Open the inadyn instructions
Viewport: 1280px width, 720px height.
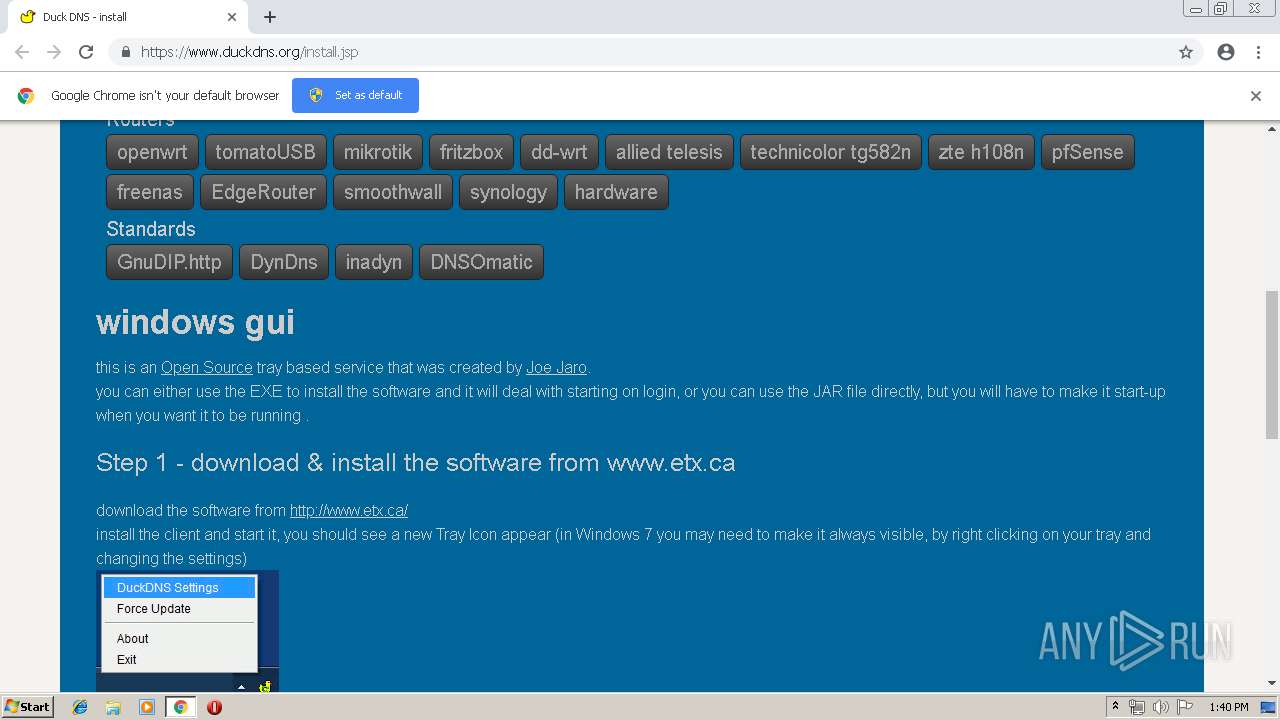(373, 262)
